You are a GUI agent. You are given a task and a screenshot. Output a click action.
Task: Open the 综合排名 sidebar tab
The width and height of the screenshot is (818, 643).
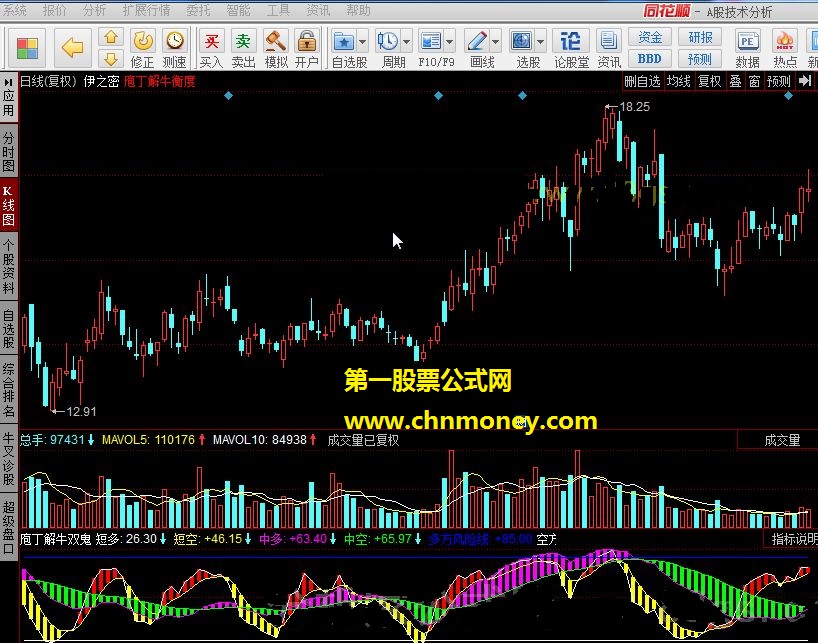click(x=8, y=390)
